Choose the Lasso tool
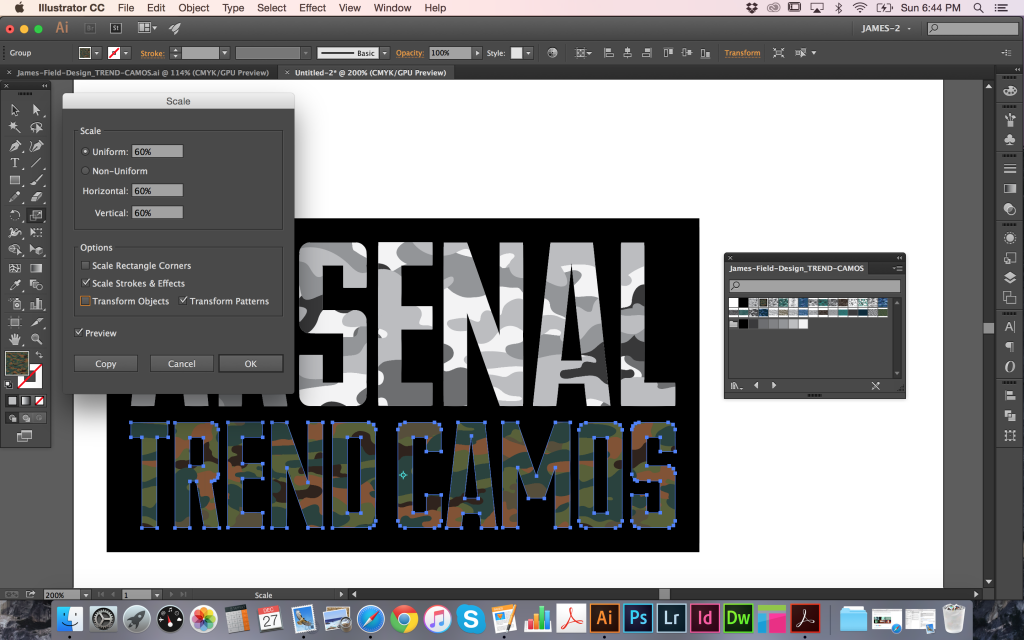Viewport: 1024px width, 640px height. [x=36, y=127]
